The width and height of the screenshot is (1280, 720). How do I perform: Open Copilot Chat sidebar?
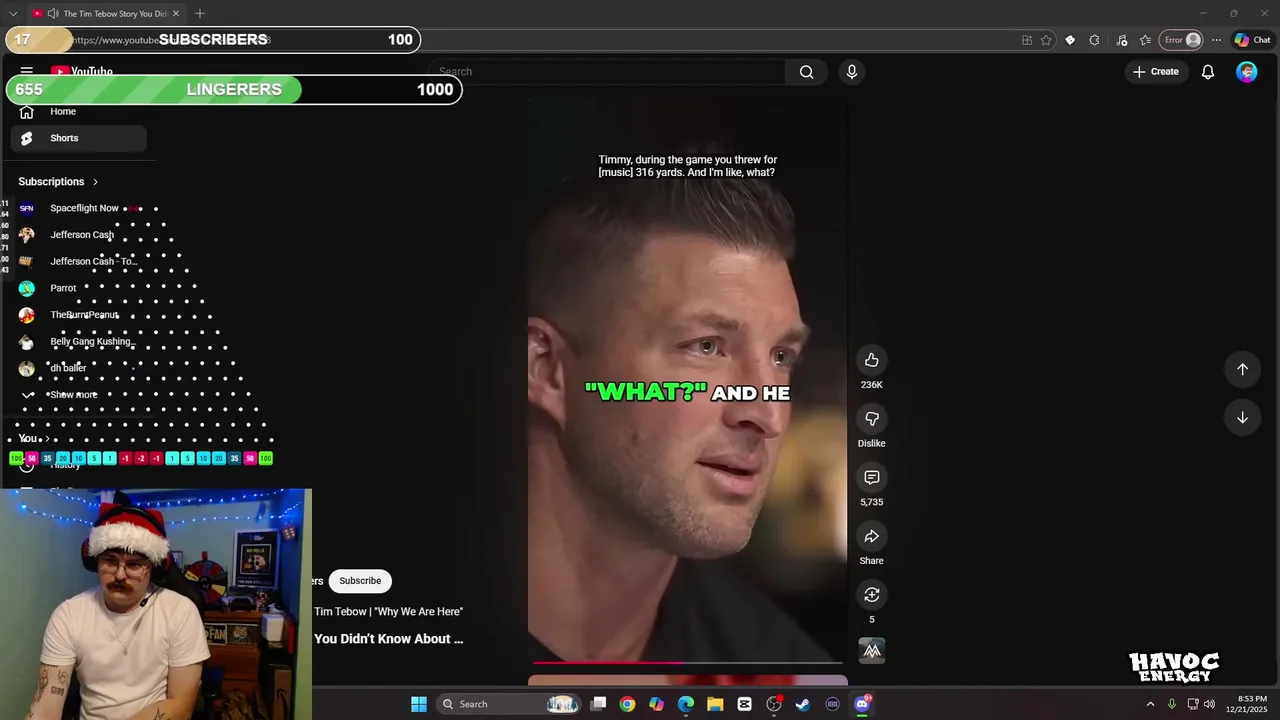pos(1252,40)
